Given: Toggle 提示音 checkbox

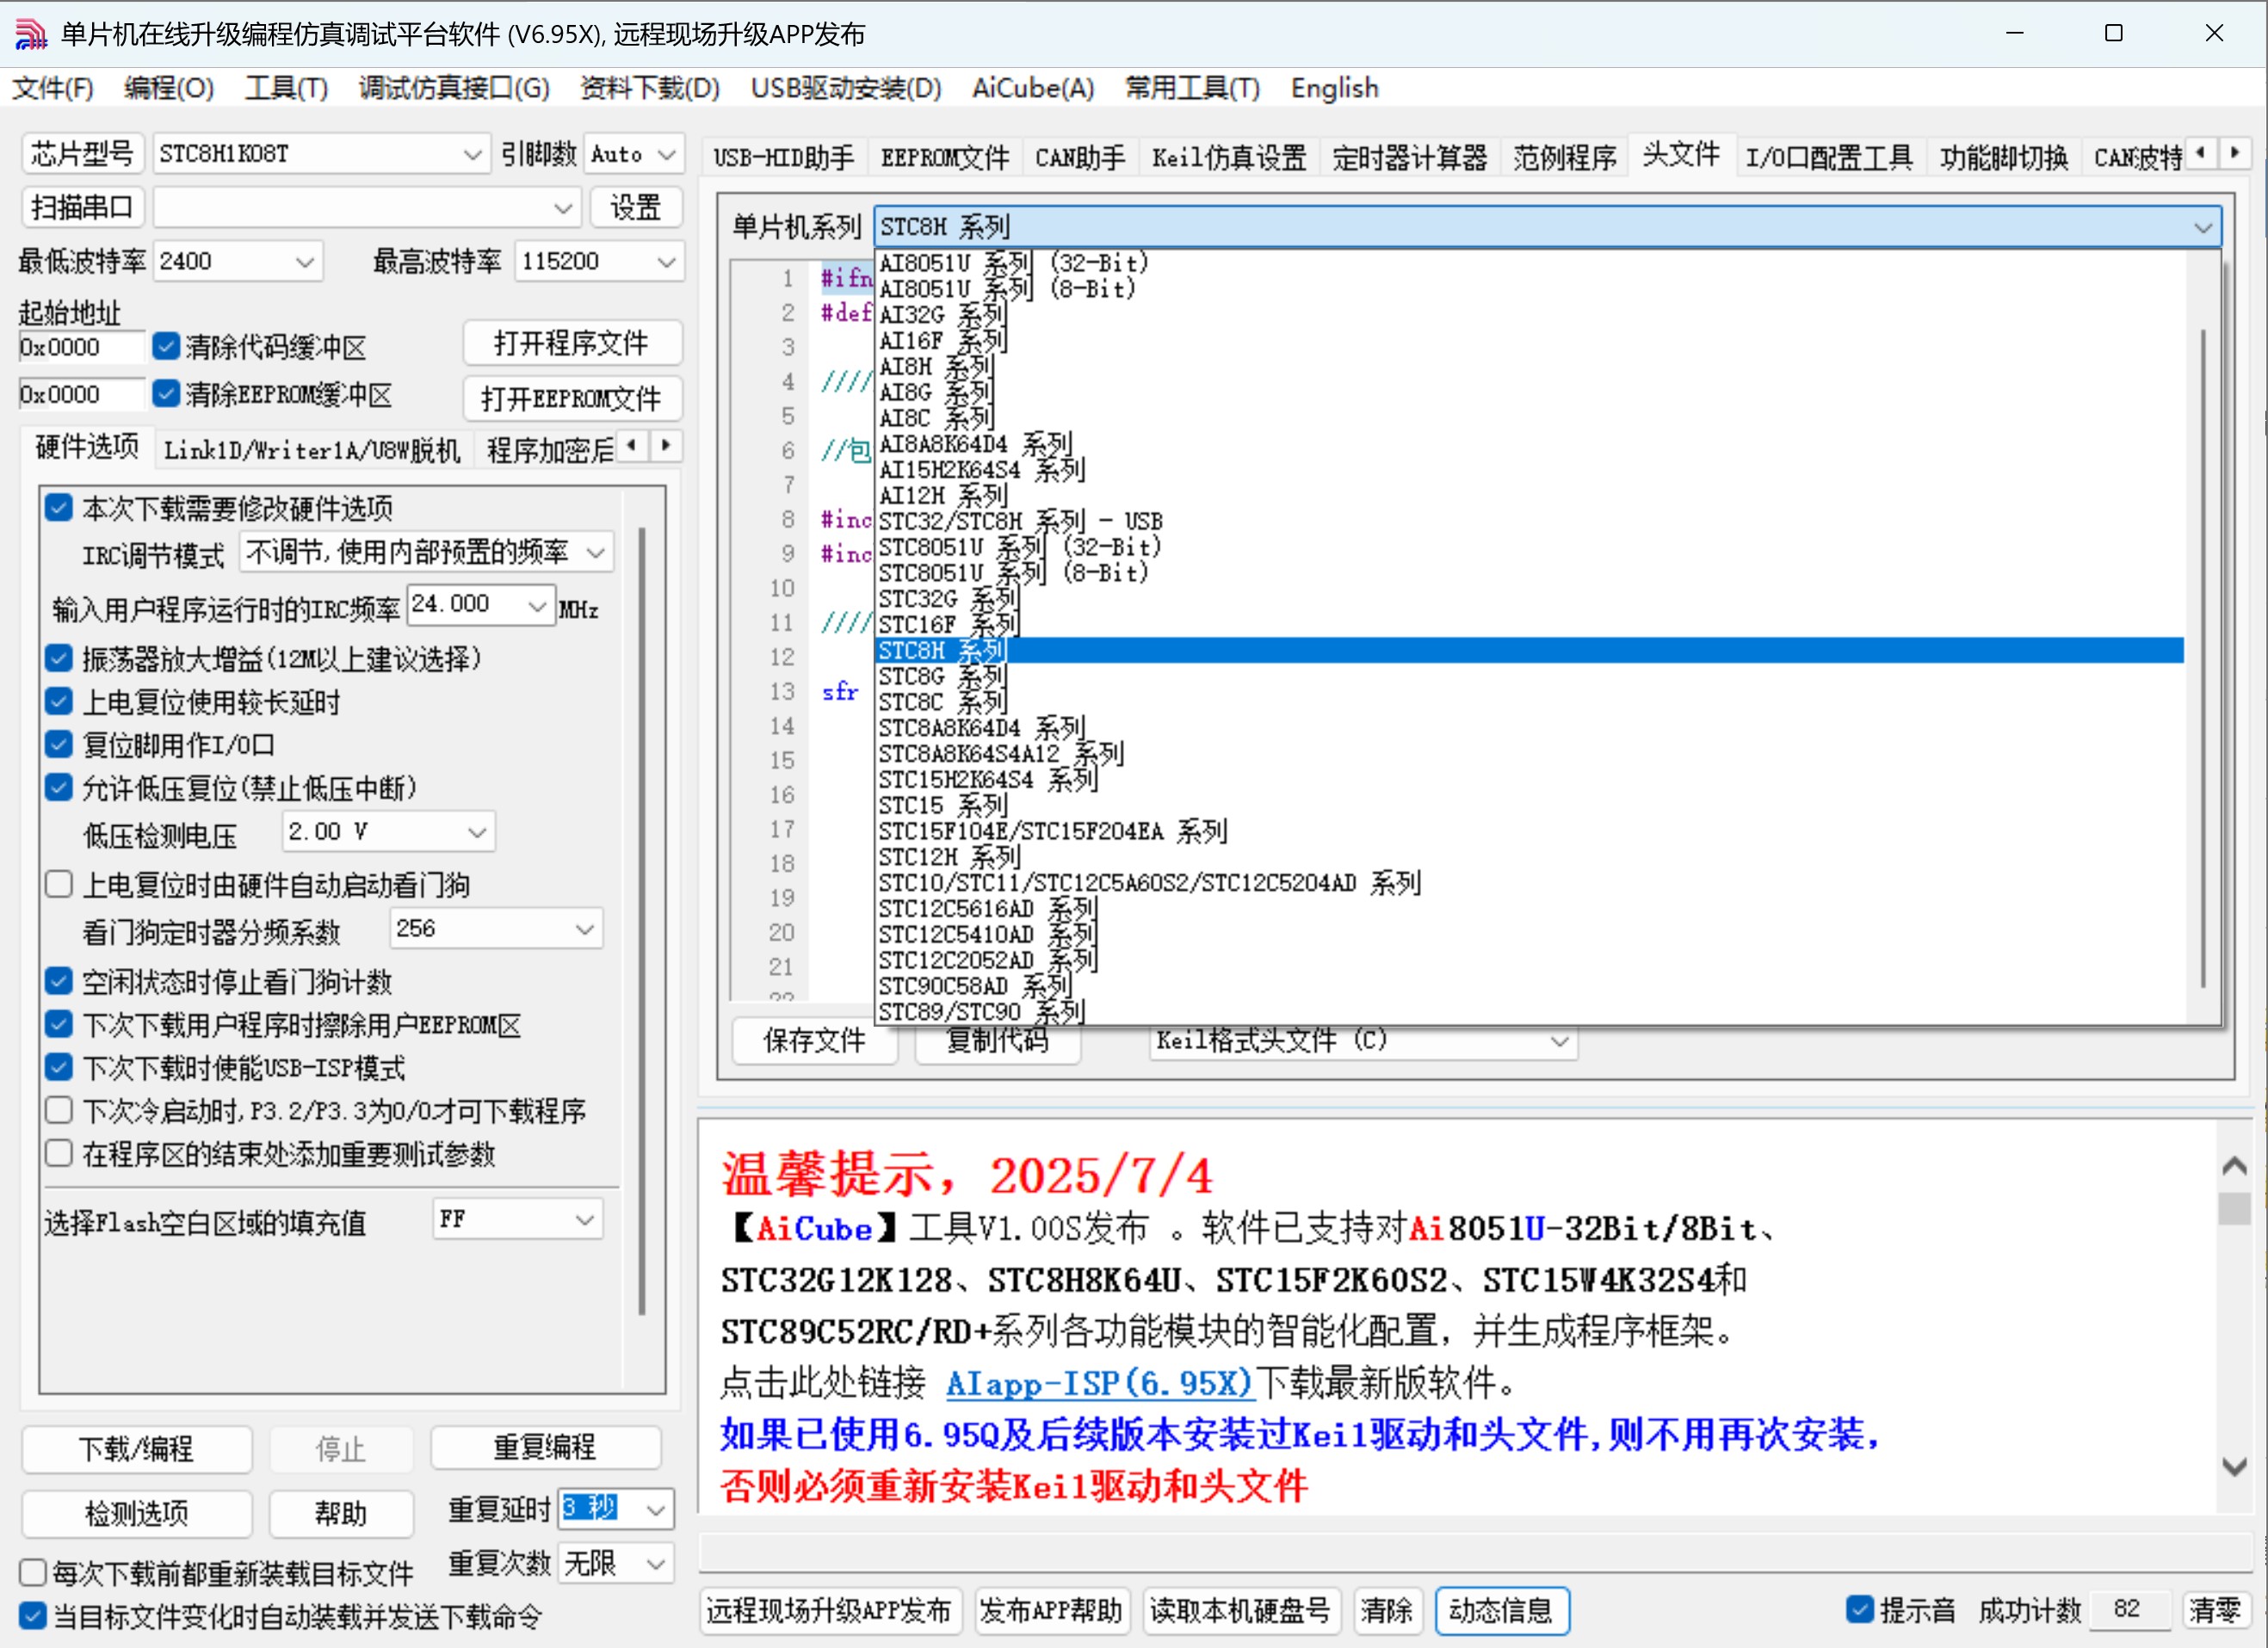Looking at the screenshot, I should click(1859, 1609).
